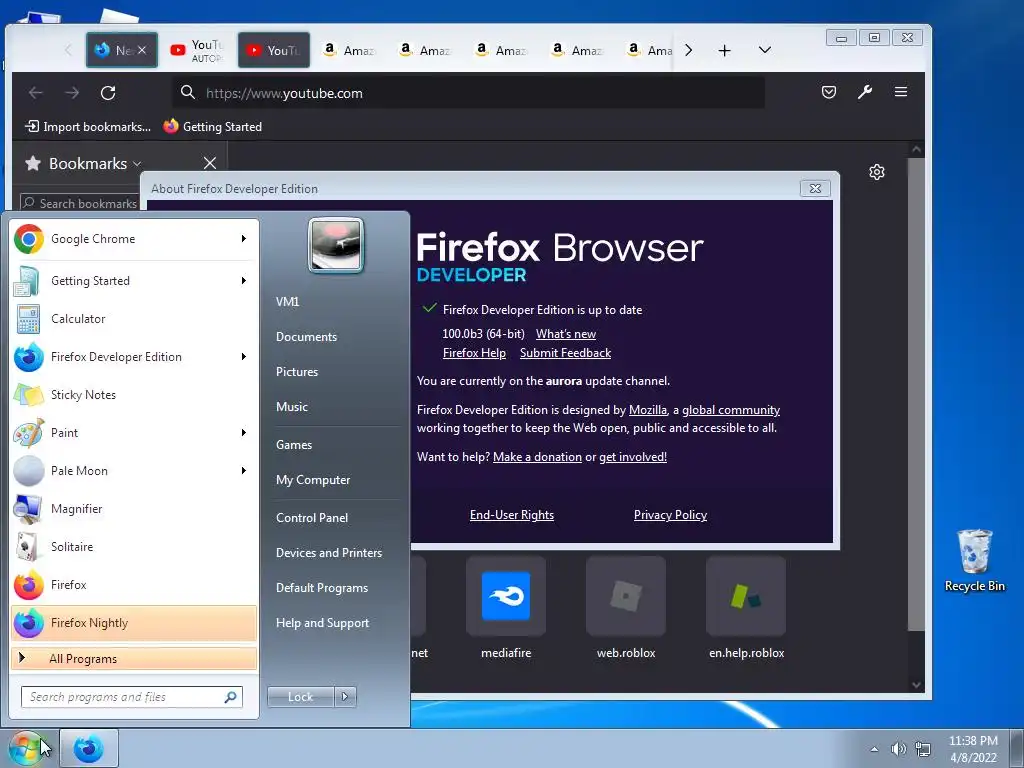Switch to YouTube autoplay tab
1024x768 pixels.
[x=197, y=50]
